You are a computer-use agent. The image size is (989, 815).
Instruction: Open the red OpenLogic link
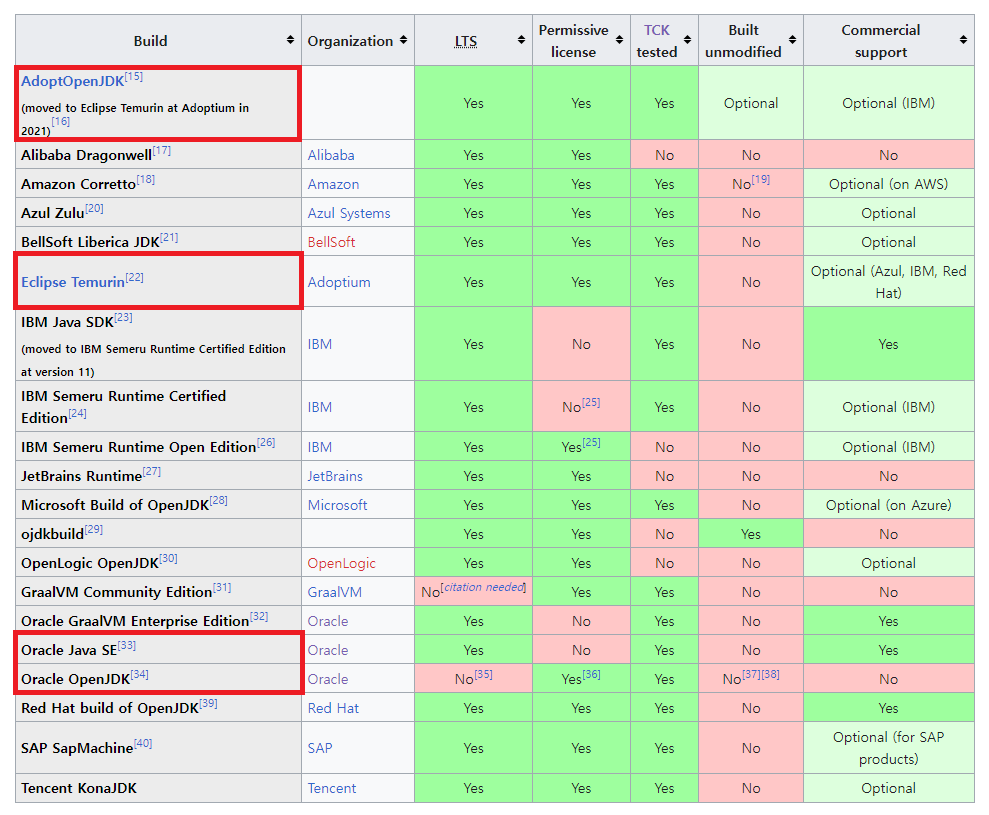[341, 563]
